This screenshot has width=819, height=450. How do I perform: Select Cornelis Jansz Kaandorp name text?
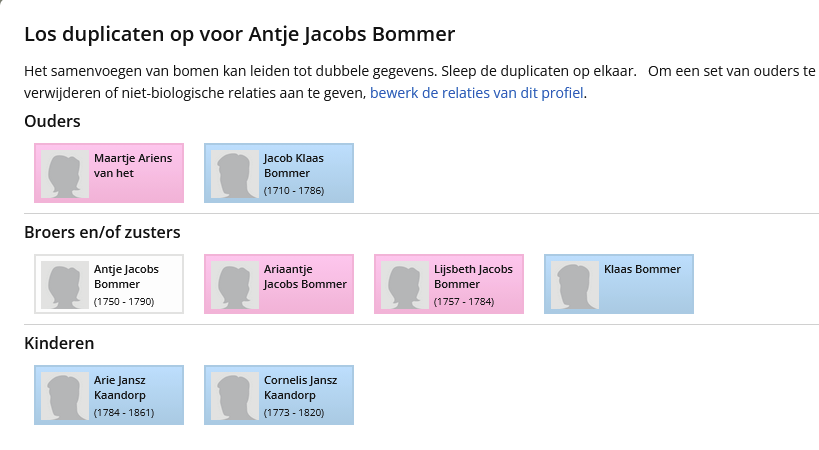coord(300,387)
